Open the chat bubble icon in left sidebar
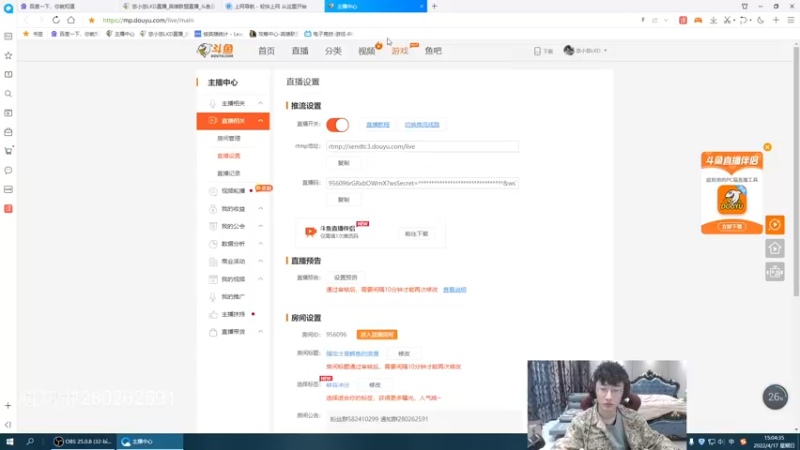Viewport: 800px width, 450px height. [8, 170]
